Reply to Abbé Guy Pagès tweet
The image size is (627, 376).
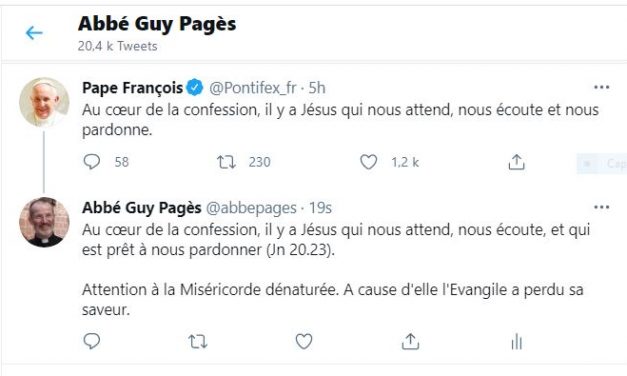pos(92,341)
